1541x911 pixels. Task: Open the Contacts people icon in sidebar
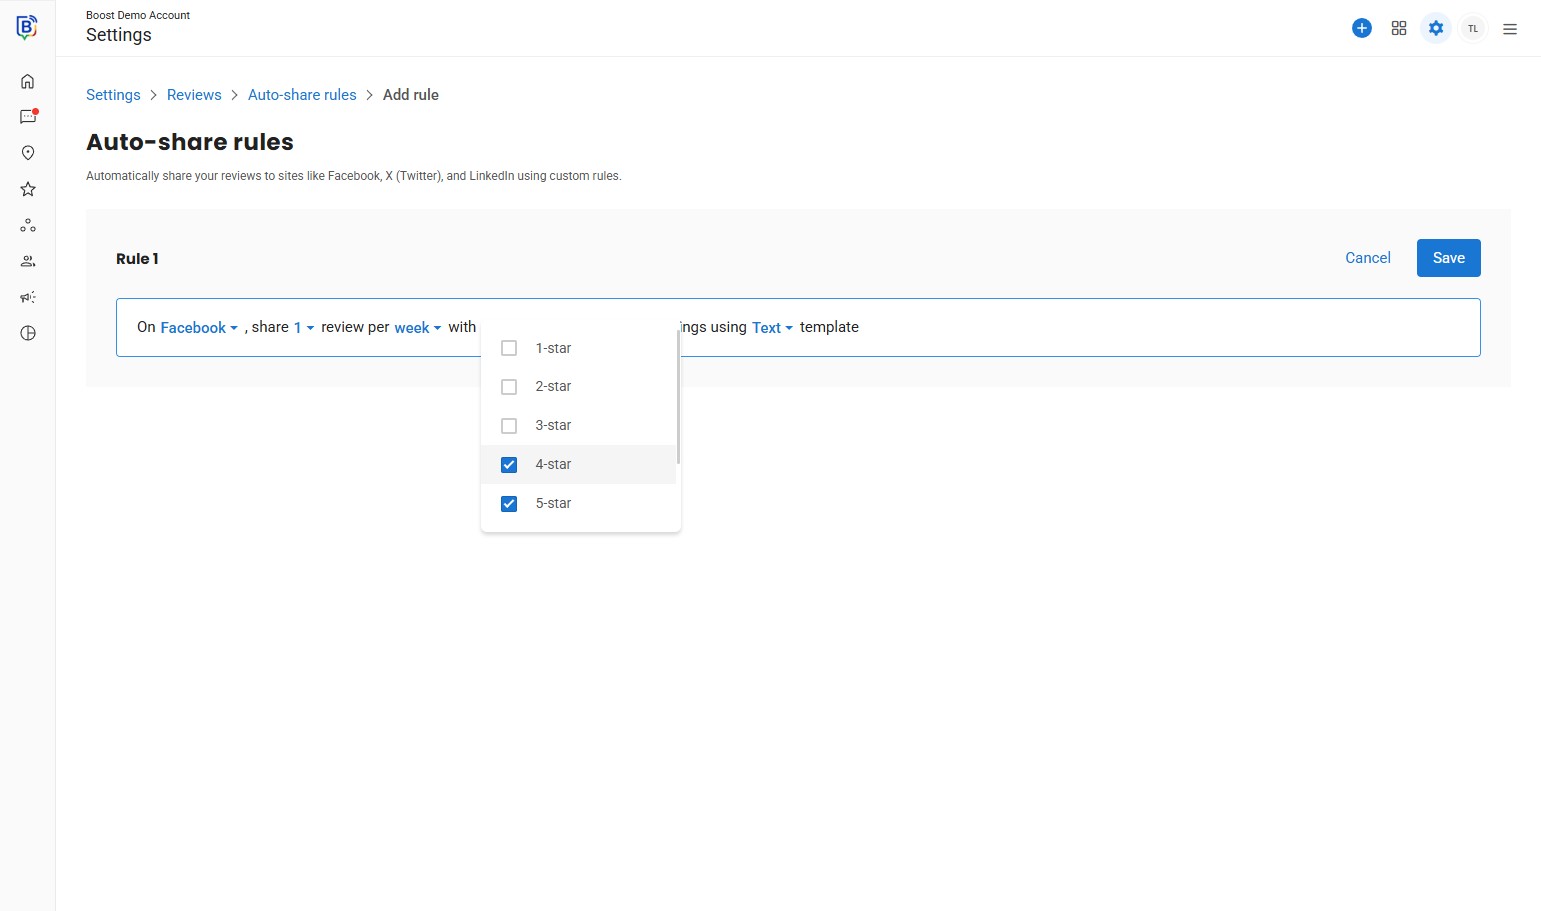tap(28, 261)
